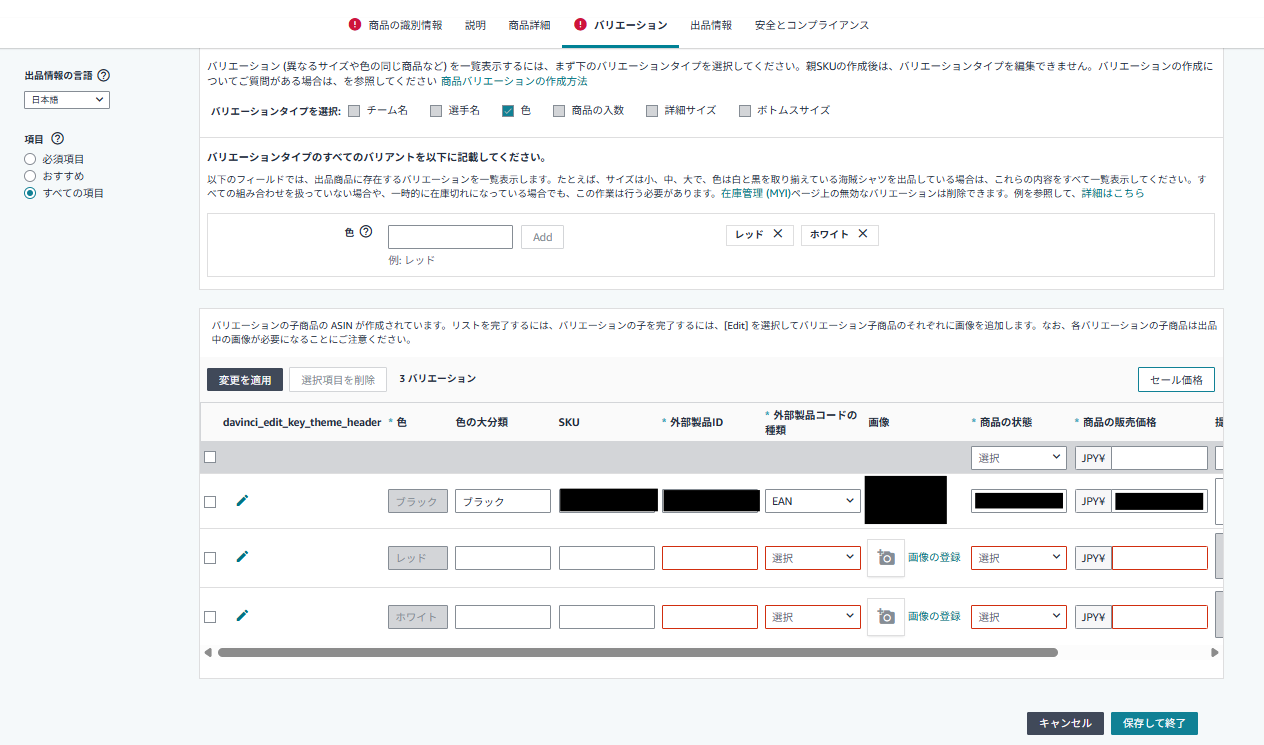Viewport: 1264px width, 745px height.
Task: Remove the レッド color tag
Action: [x=778, y=234]
